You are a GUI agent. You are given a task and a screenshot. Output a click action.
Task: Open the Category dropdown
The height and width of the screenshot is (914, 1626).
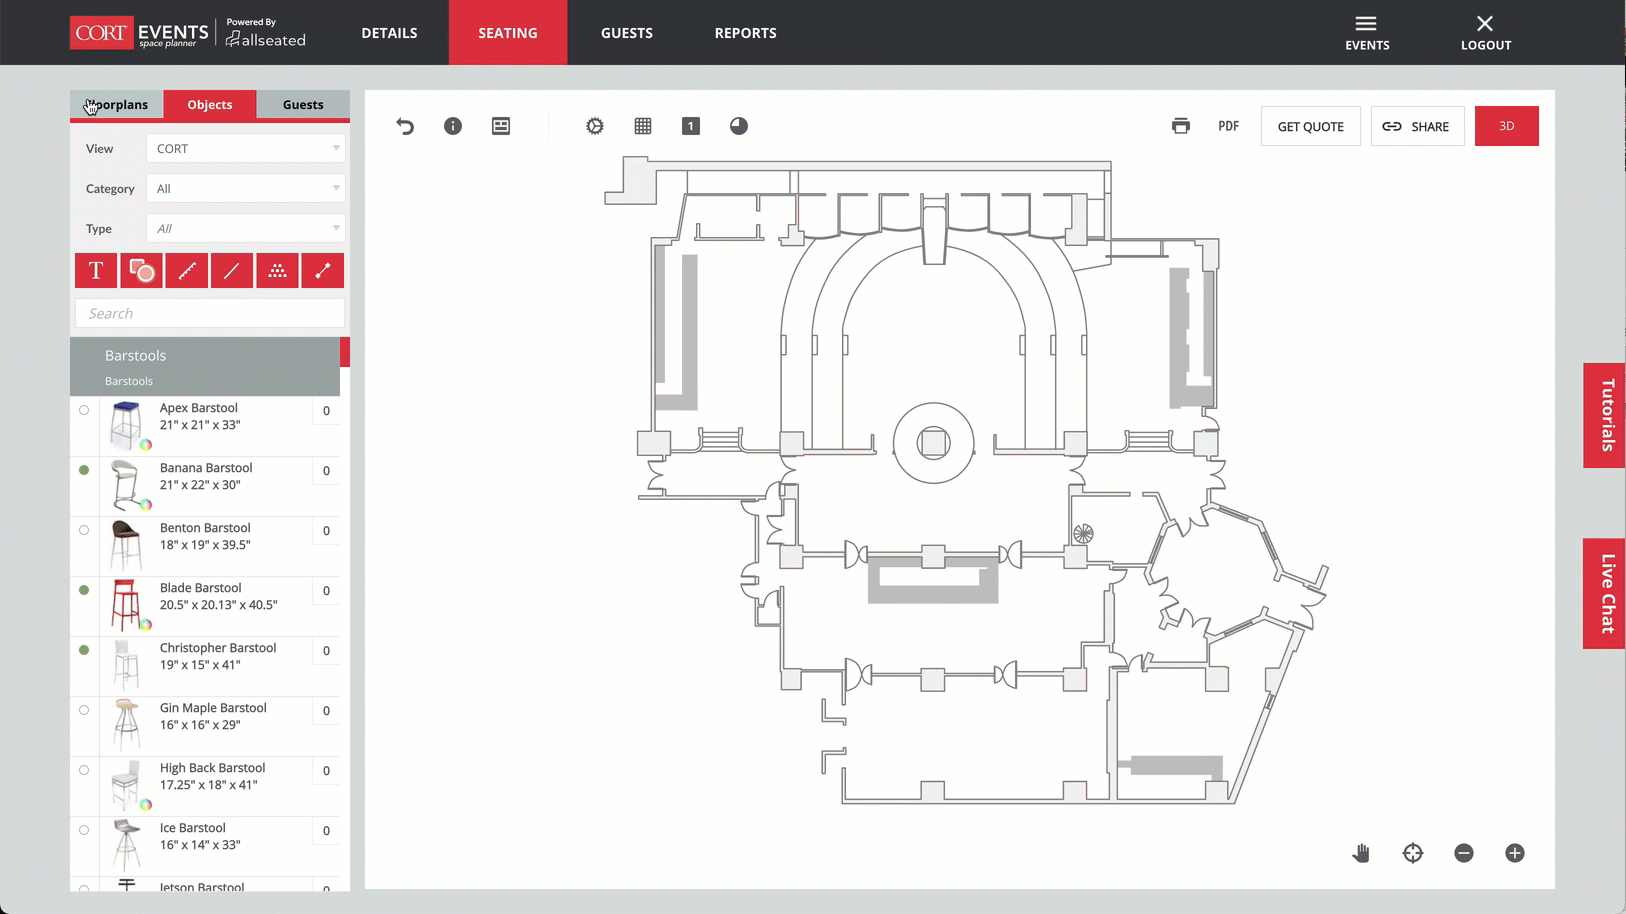pyautogui.click(x=245, y=188)
